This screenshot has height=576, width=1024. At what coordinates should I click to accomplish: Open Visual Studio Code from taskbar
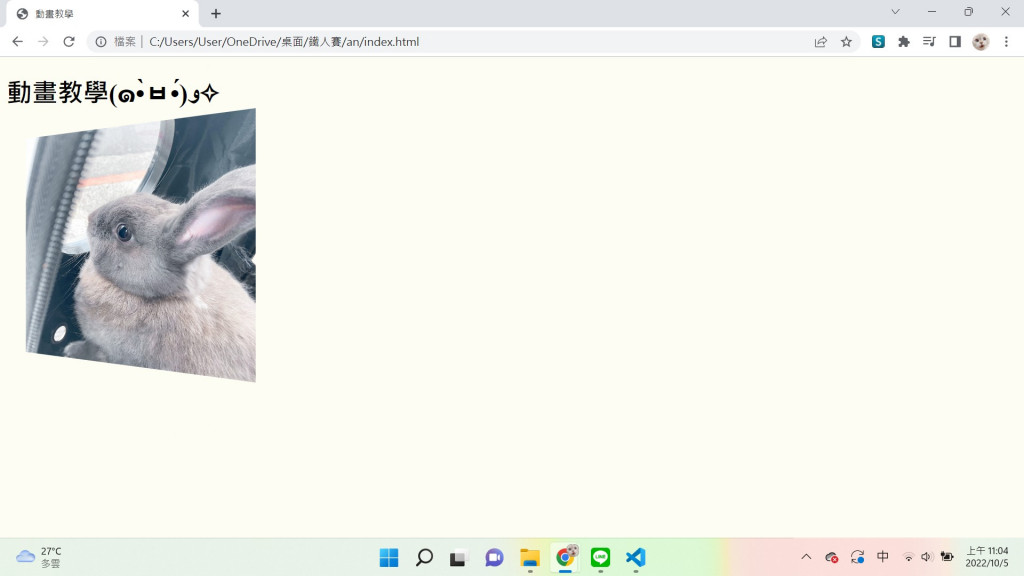point(635,558)
